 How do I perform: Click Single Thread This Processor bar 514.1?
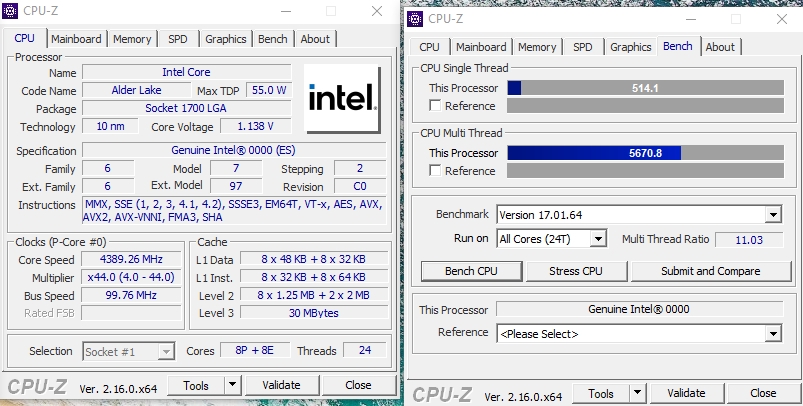click(645, 88)
